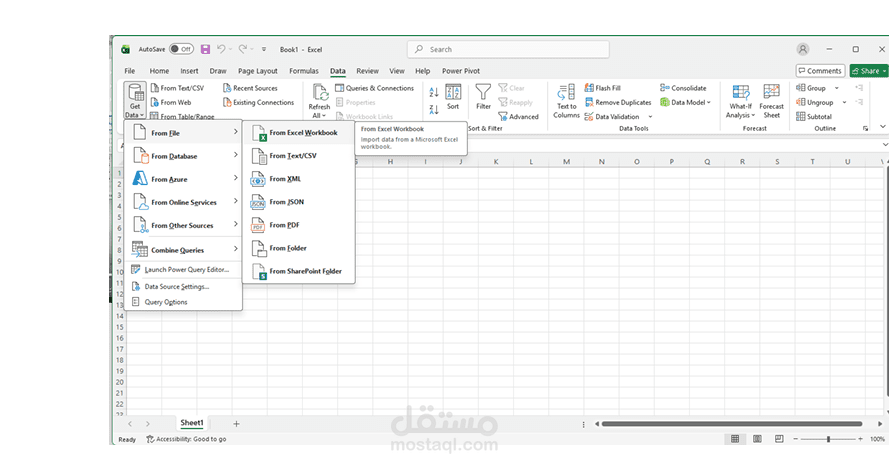Choose From SharePoint Folder
Viewport: 889px width, 463px height.
point(299,271)
